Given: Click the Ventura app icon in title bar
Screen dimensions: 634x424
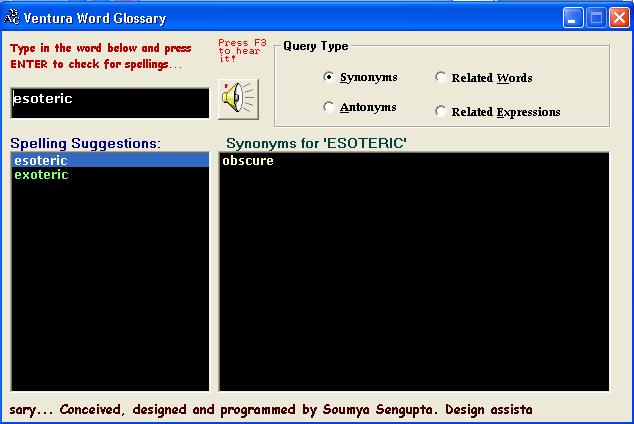Looking at the screenshot, I should (x=13, y=18).
